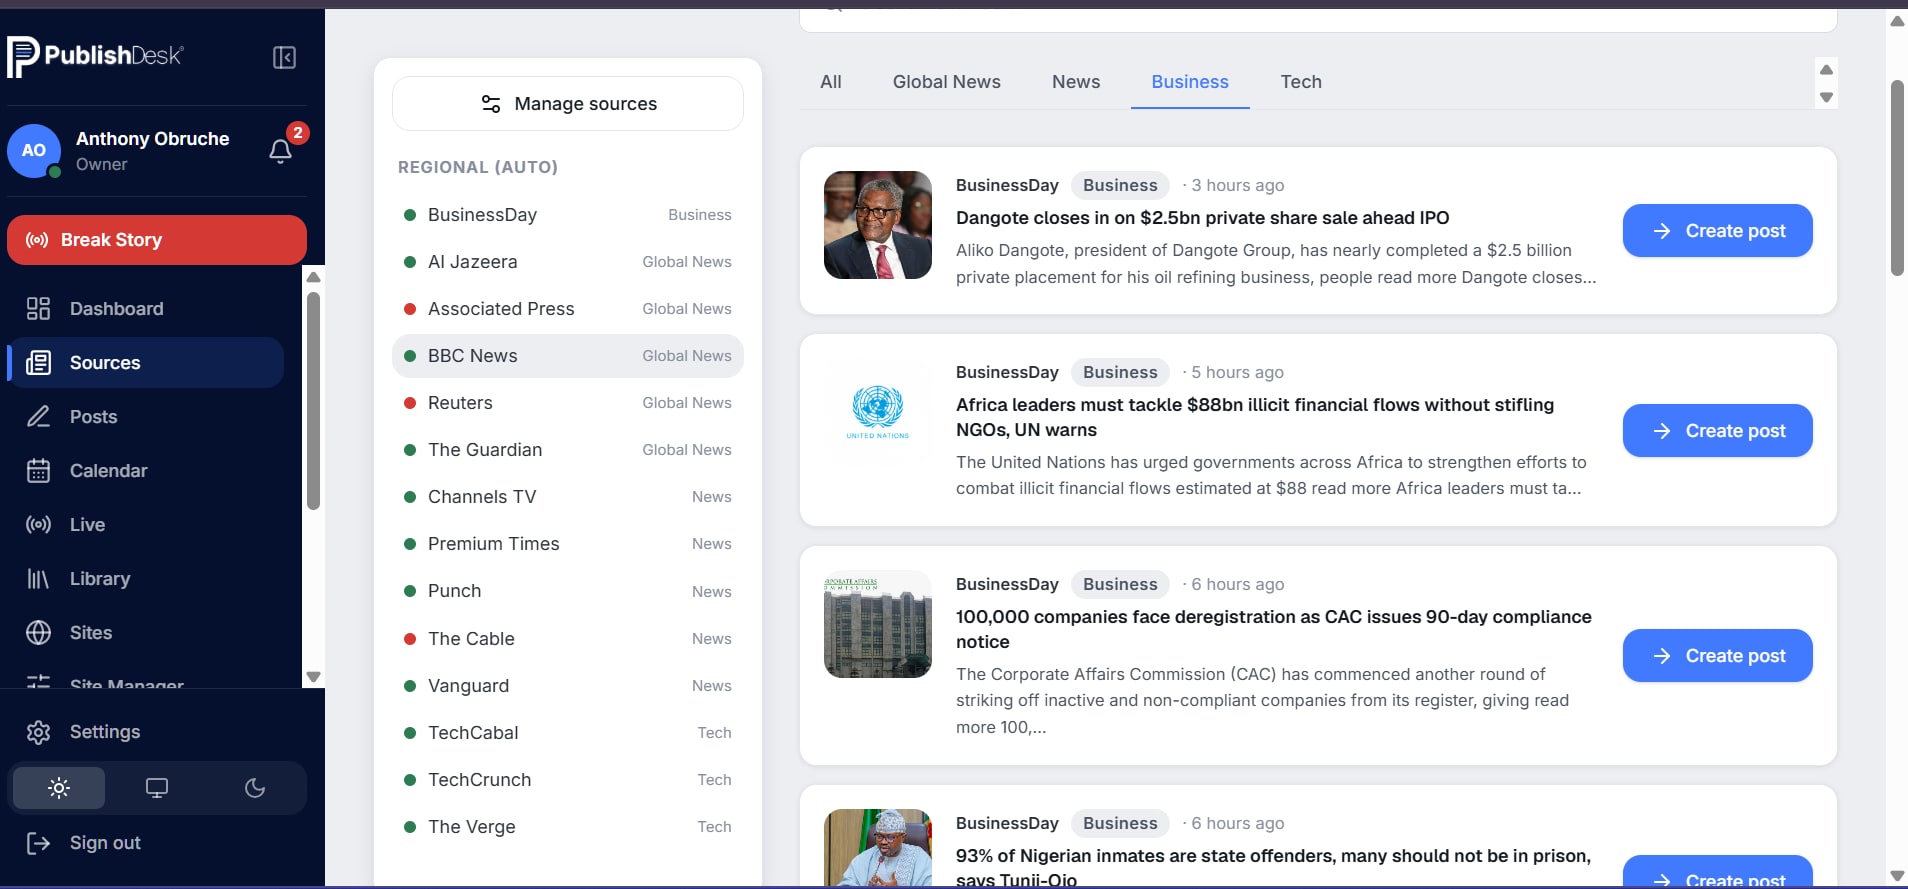The width and height of the screenshot is (1908, 889).
Task: Create post for Nigerian inmates story
Action: pyautogui.click(x=1717, y=872)
